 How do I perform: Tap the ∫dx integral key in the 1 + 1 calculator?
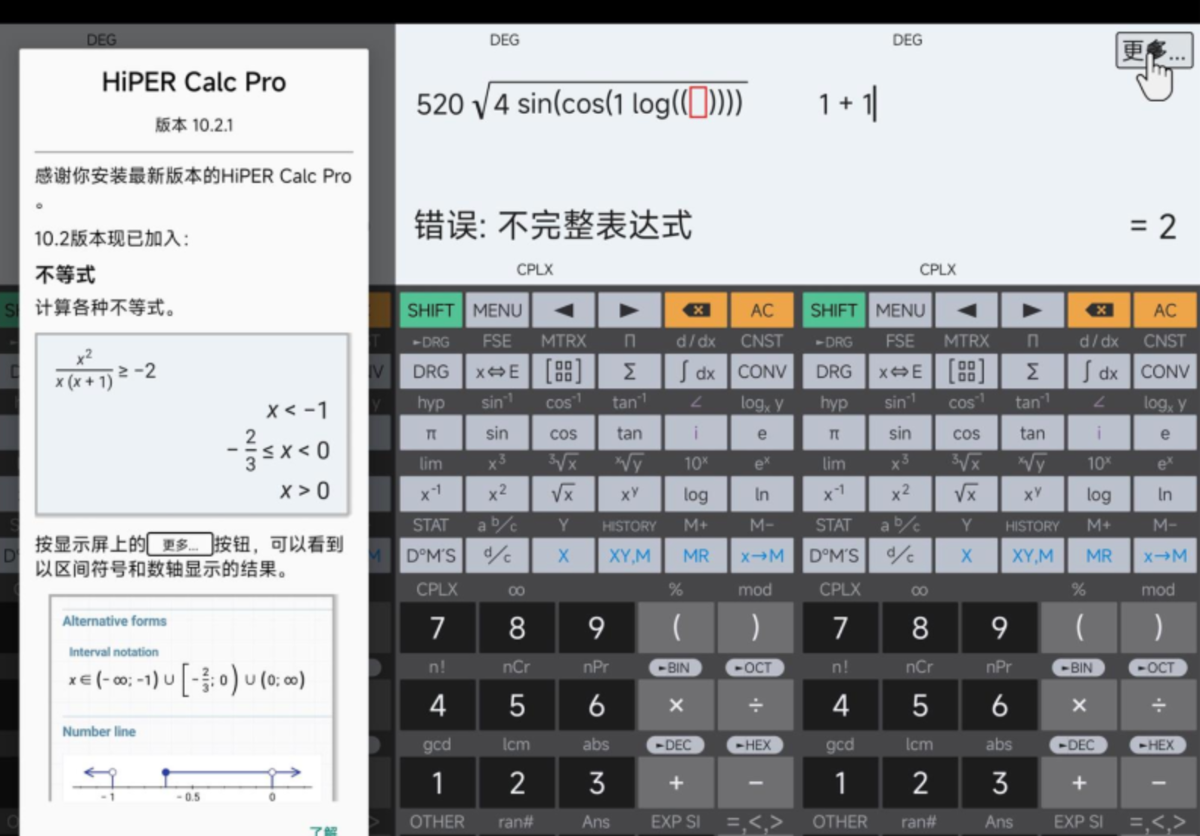pyautogui.click(x=1099, y=372)
